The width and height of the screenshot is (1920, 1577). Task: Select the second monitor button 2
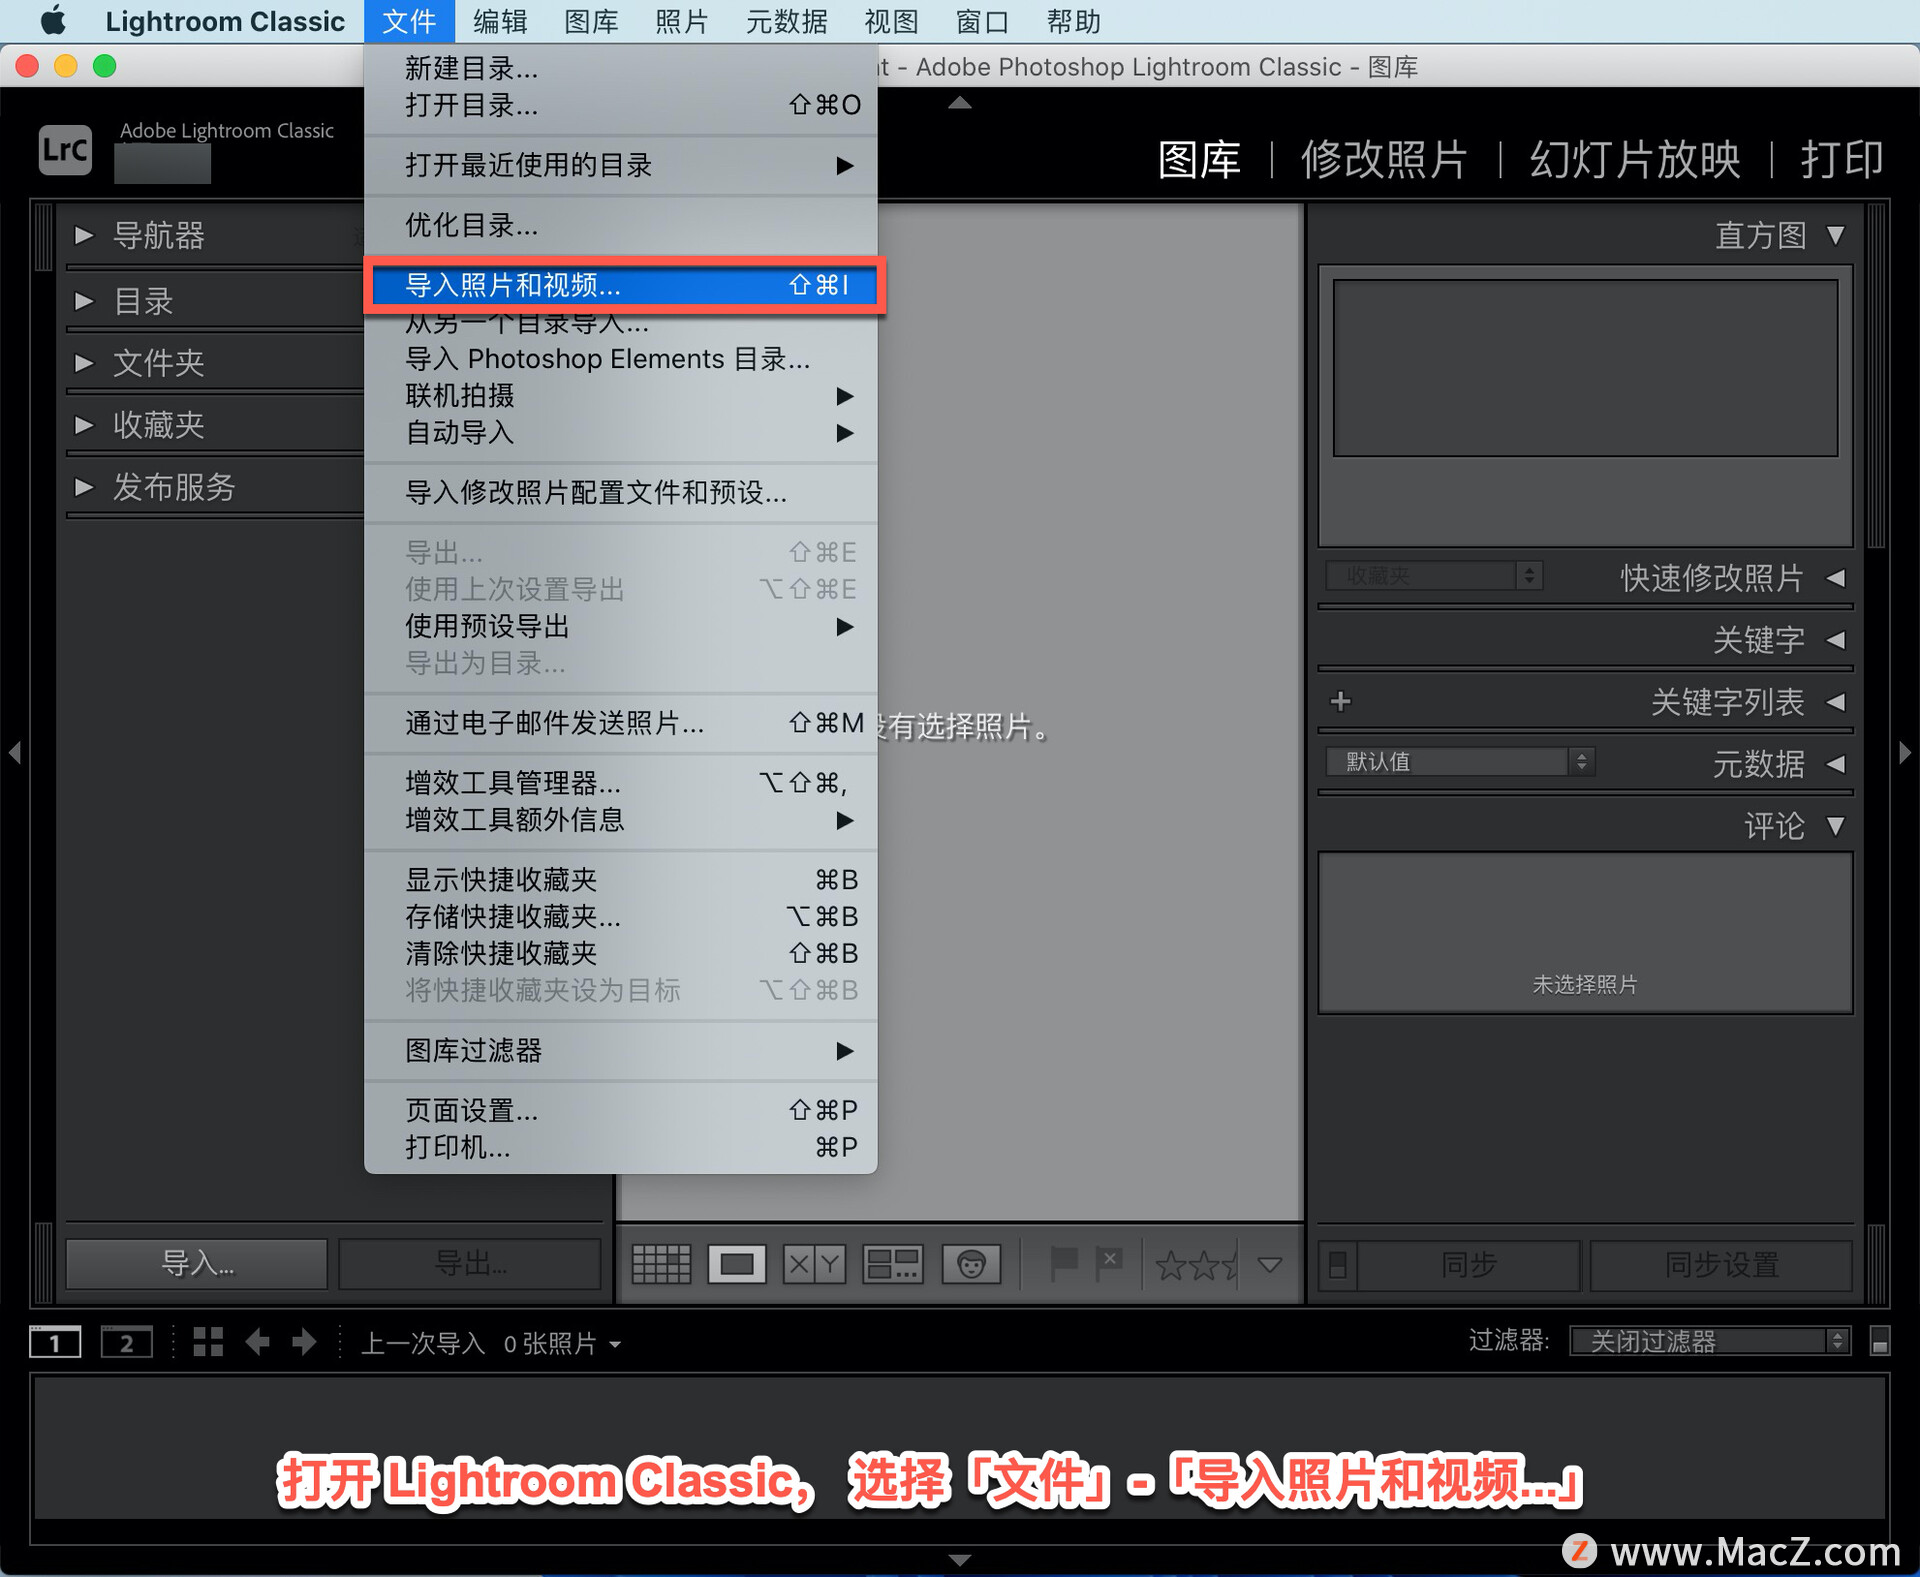pyautogui.click(x=126, y=1342)
